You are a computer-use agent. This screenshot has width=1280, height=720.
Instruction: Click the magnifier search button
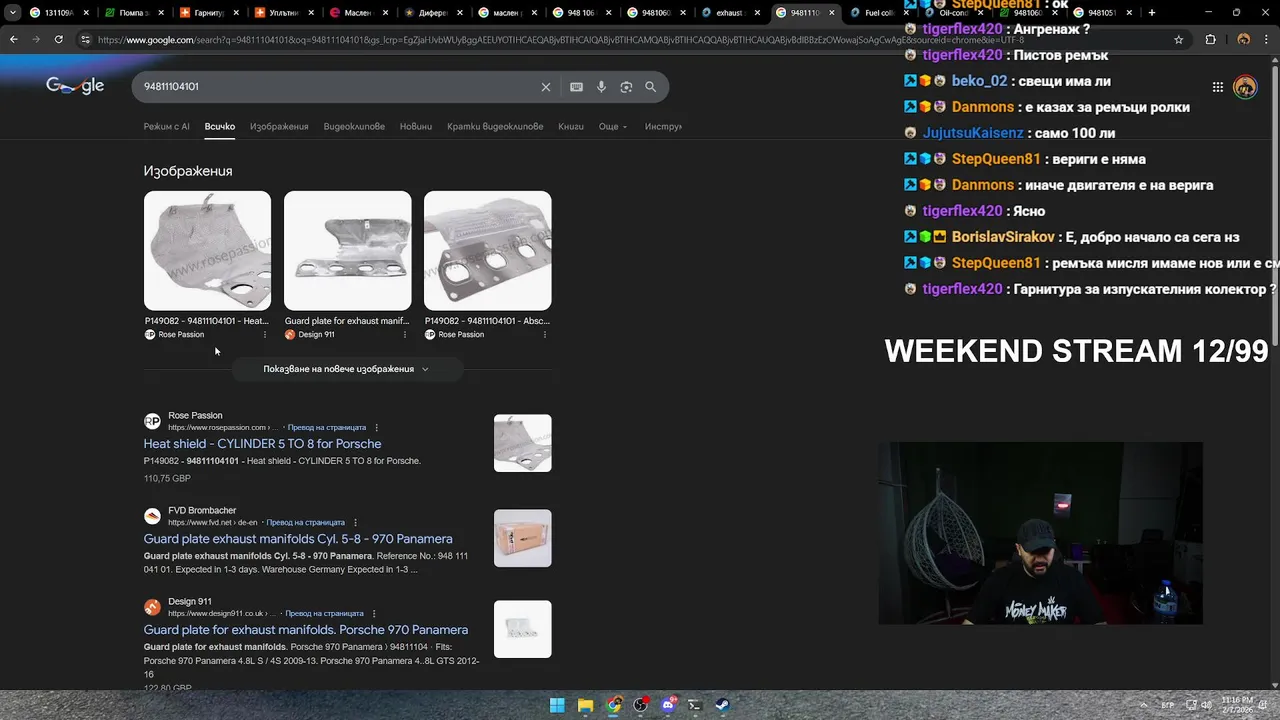coord(651,87)
